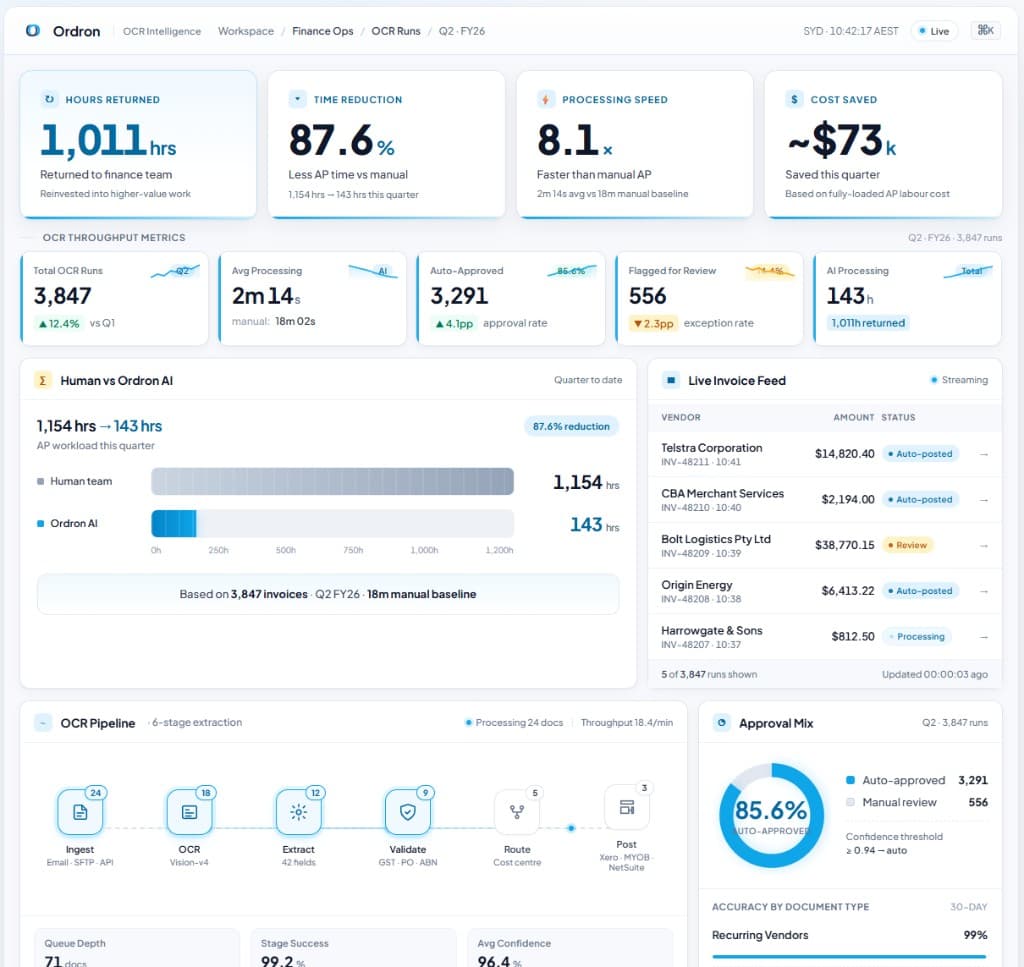
Task: Click the Ordron AI progress bar
Action: tap(332, 524)
